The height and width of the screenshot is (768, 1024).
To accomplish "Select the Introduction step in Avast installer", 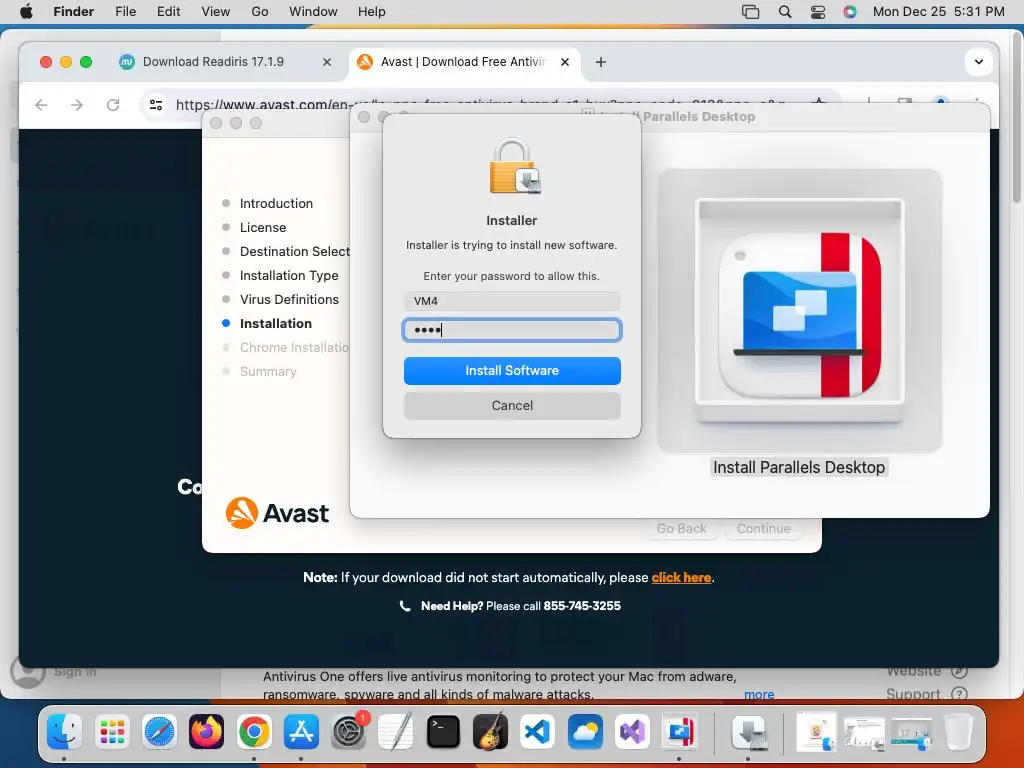I will pos(276,203).
